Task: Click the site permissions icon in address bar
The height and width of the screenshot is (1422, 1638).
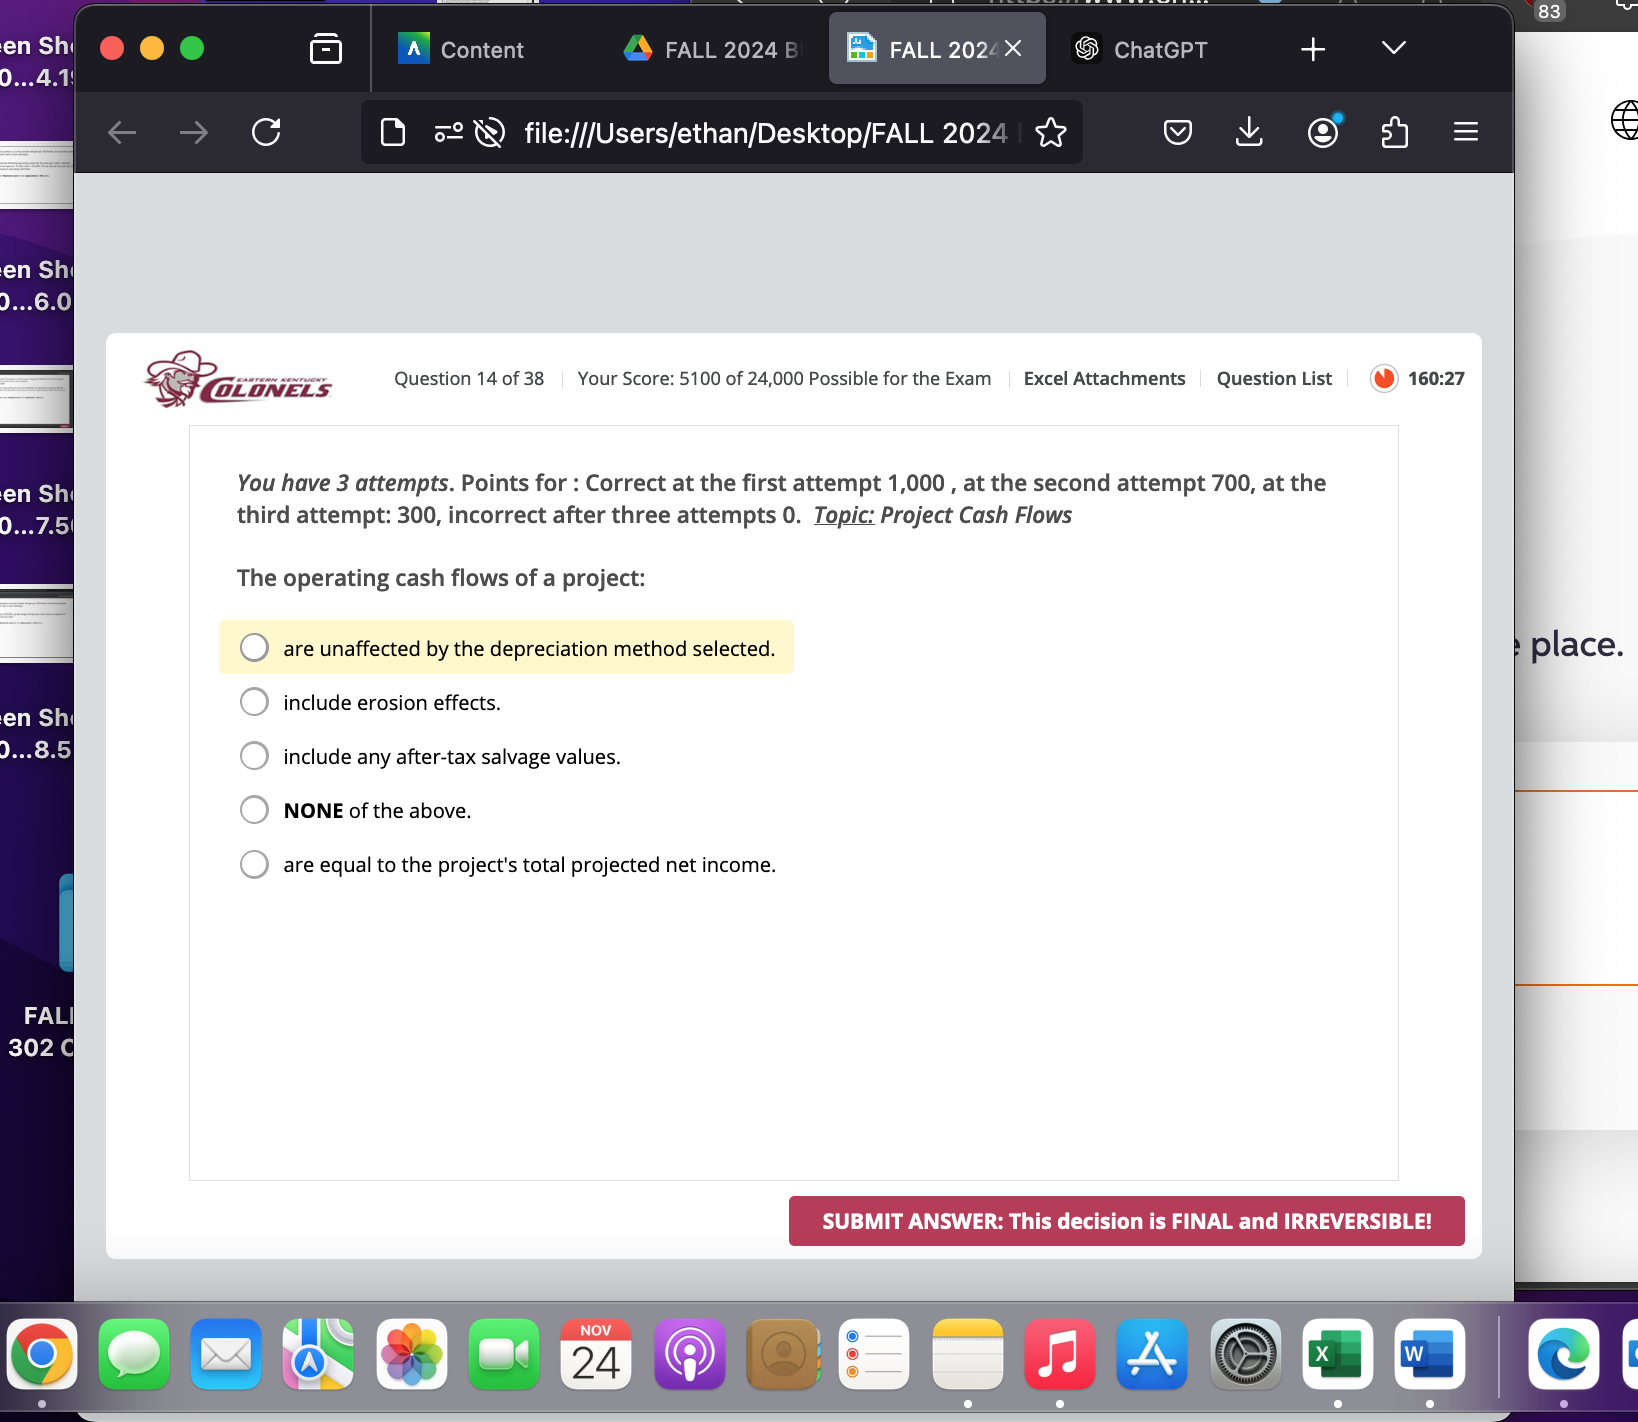Action: 449,132
